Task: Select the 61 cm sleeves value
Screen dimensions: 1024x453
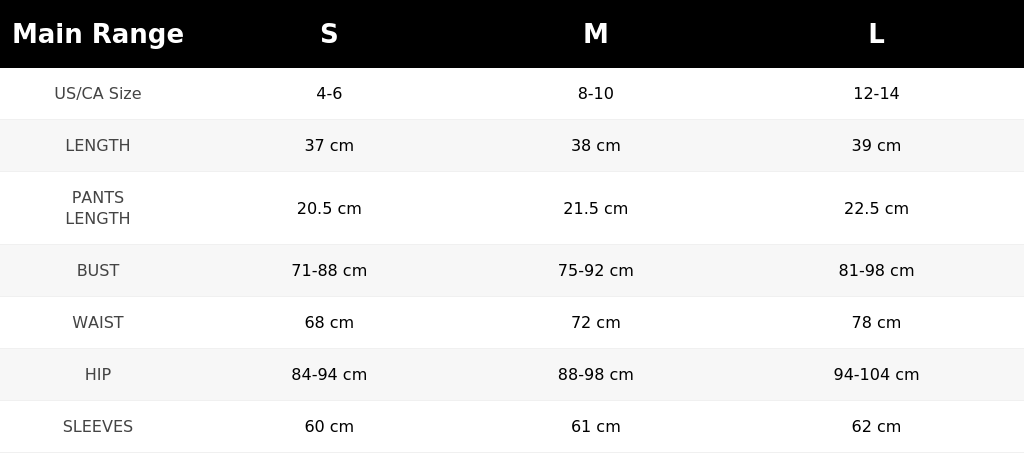Action: pos(596,426)
